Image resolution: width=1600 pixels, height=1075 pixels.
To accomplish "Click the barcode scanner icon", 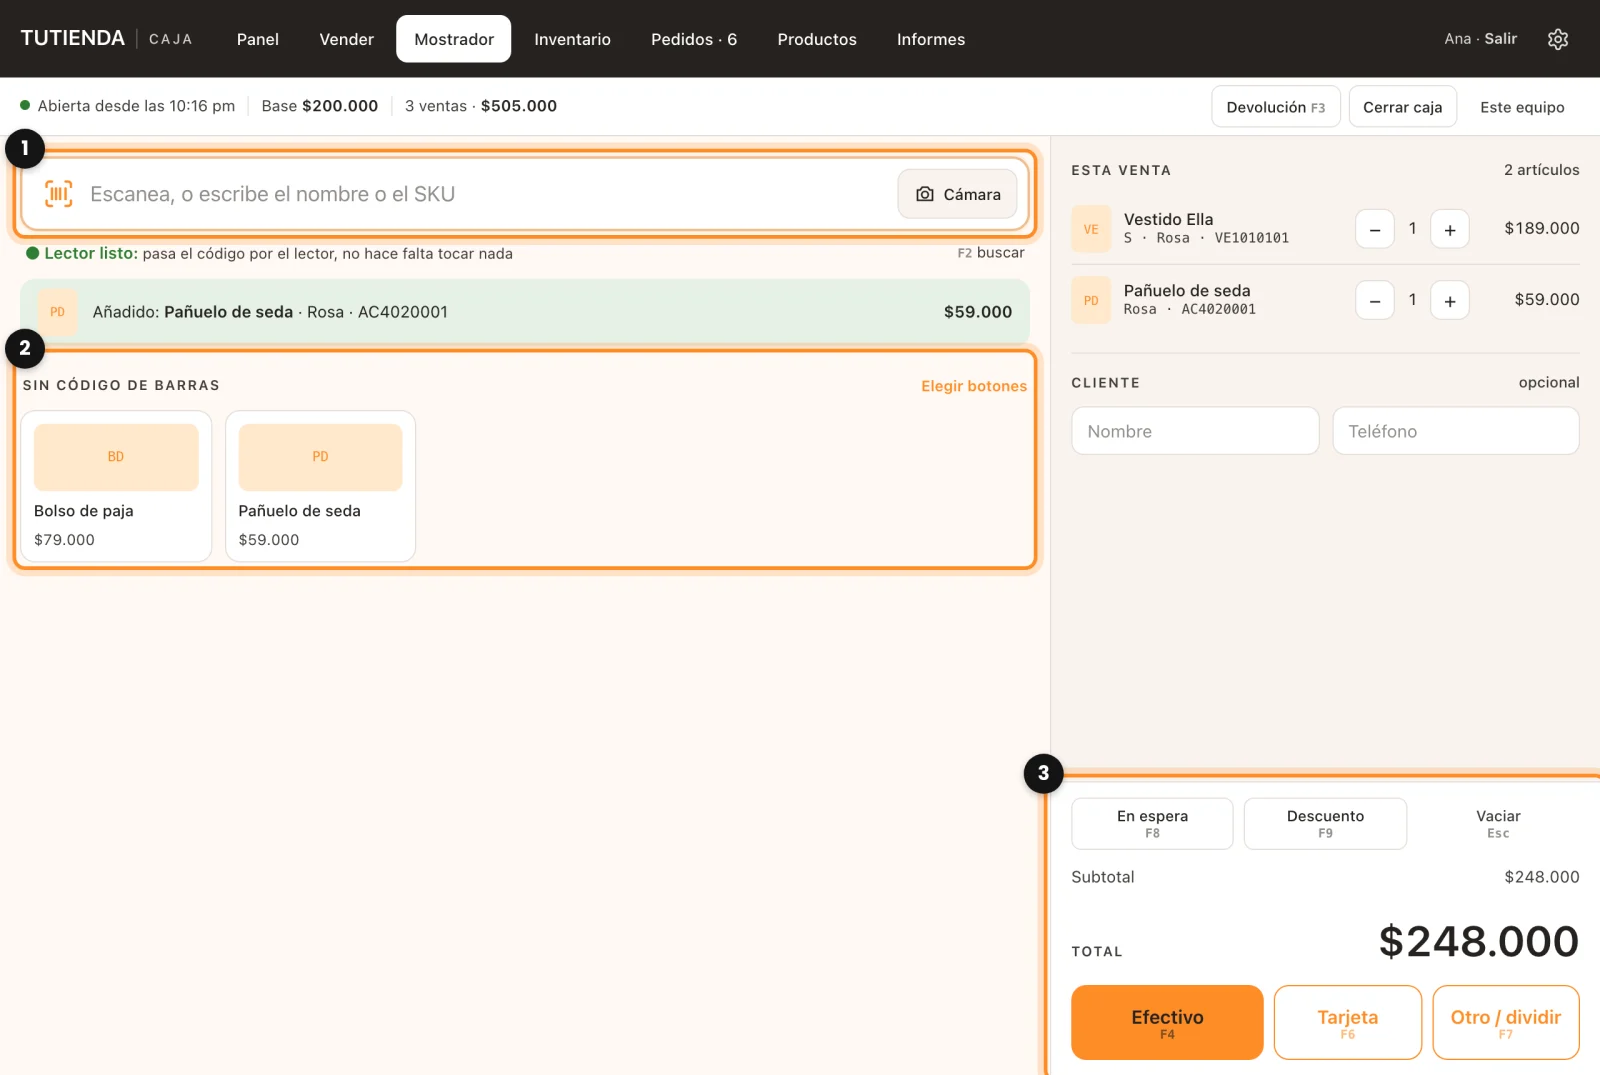I will point(59,194).
